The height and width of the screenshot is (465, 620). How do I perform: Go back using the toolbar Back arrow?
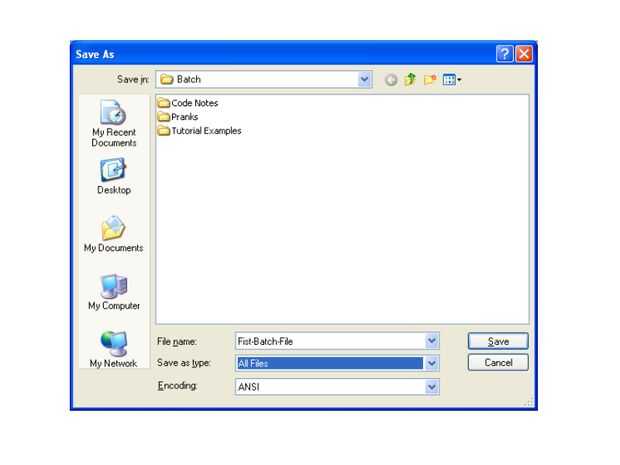(391, 80)
